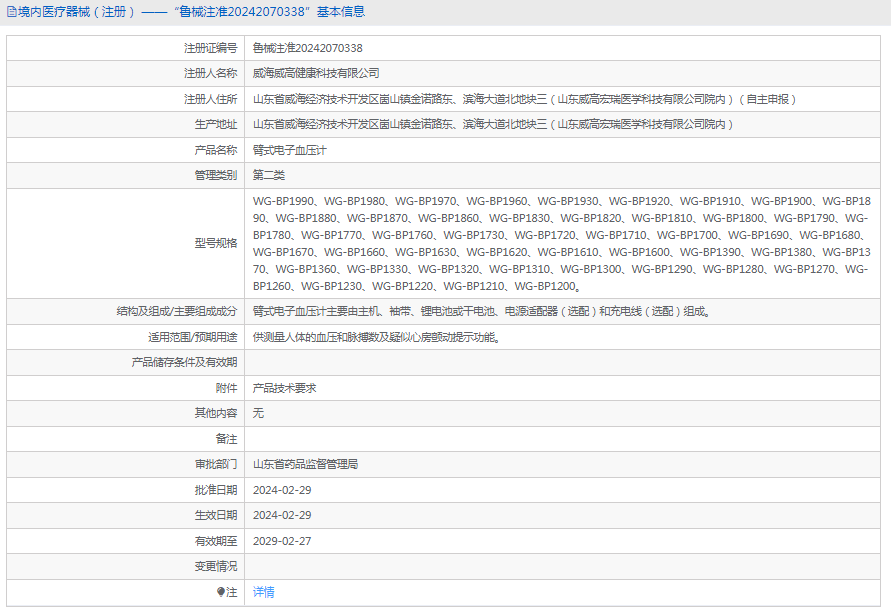
Task: Click the expiry date 2029-02-27
Action: [x=282, y=541]
